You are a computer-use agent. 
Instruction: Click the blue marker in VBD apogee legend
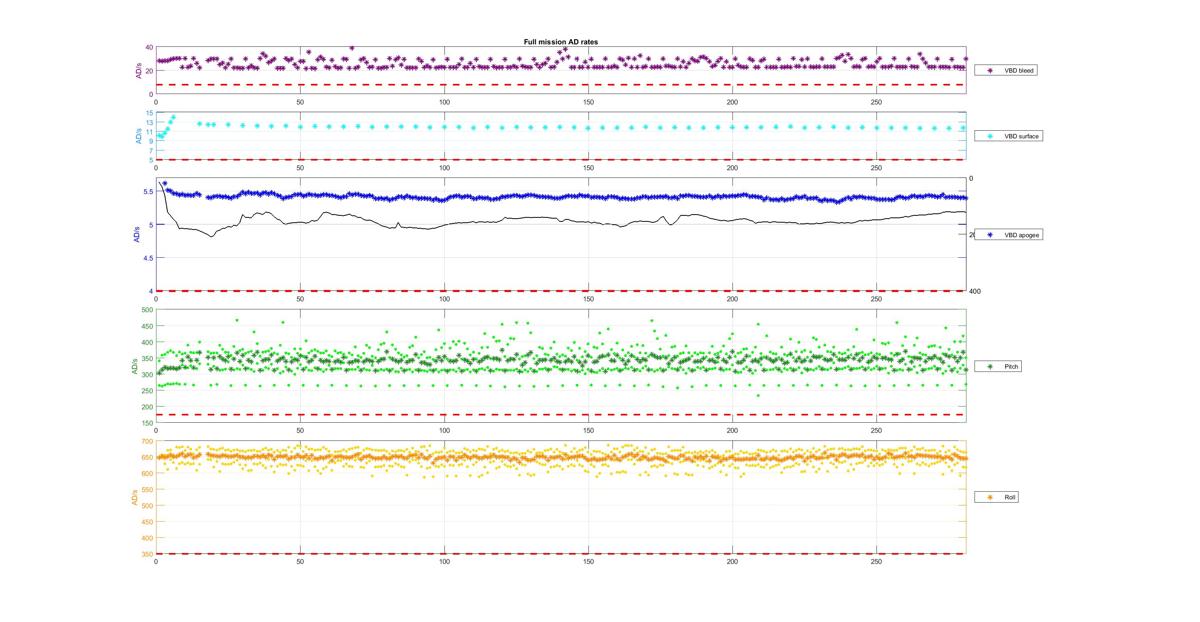click(x=990, y=234)
